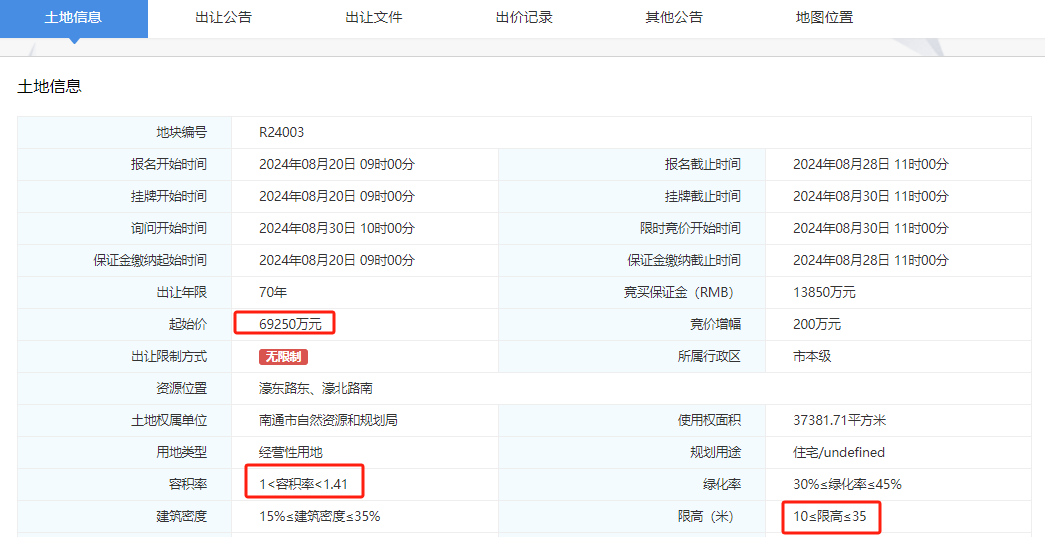Click the 出让年限 label
This screenshot has height=537, width=1045.
pyautogui.click(x=181, y=292)
